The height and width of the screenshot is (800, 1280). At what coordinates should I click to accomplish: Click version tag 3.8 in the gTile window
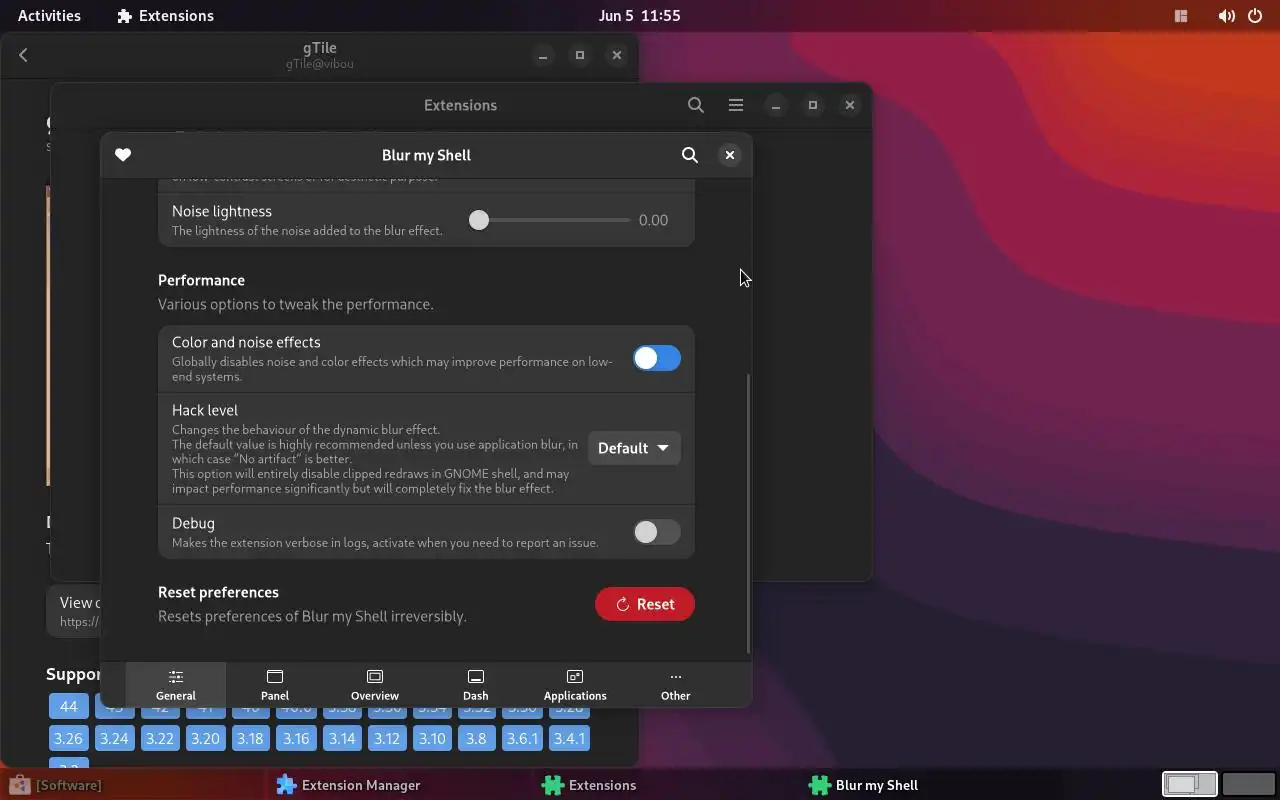tap(476, 739)
